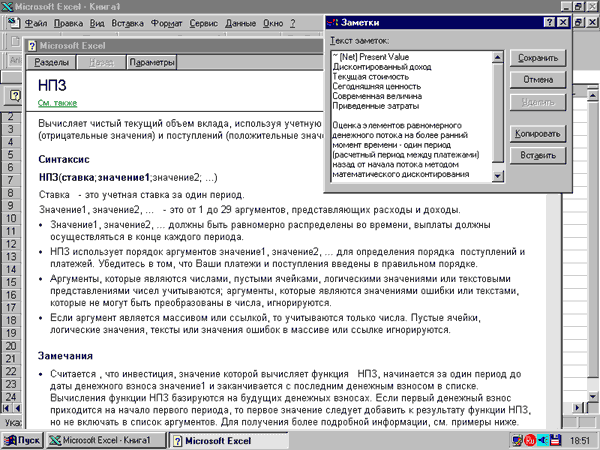Click the worksheet horizontal scroll right arrow
600x450 pixels.
[x=578, y=408]
